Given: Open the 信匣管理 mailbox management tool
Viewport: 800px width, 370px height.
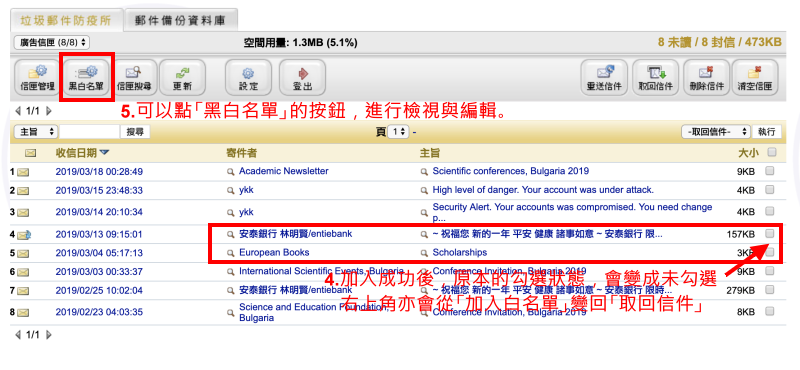Looking at the screenshot, I should click(x=37, y=77).
